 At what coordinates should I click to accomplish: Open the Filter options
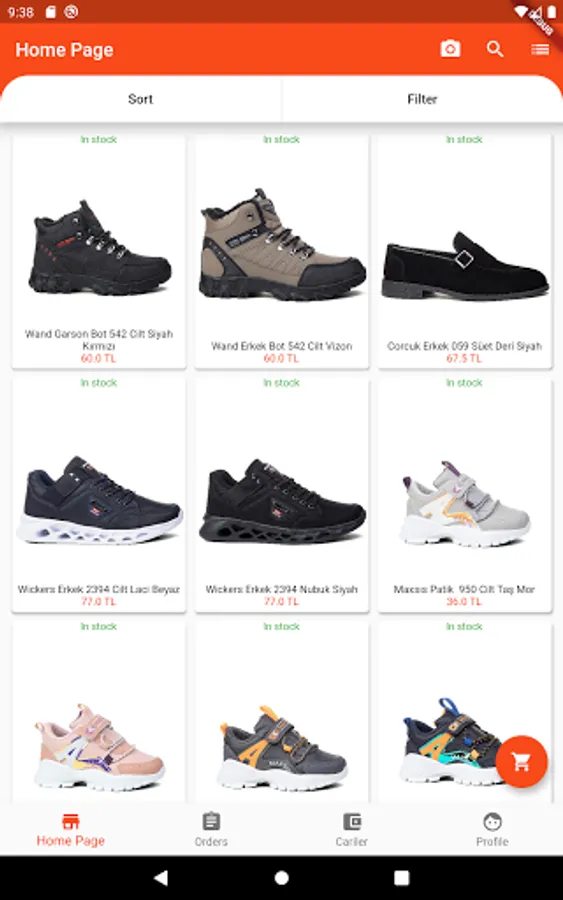click(422, 99)
